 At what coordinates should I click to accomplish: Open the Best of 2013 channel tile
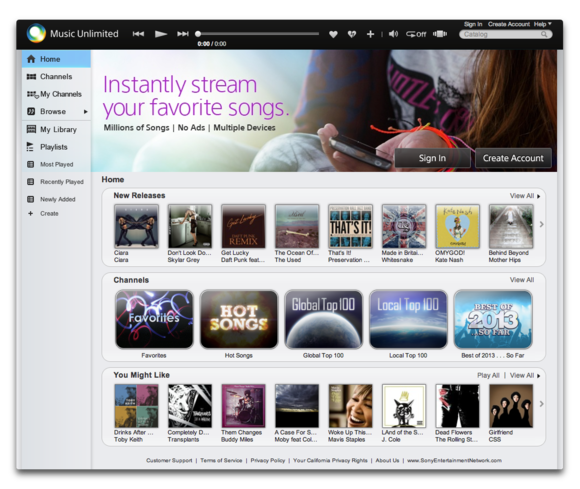tap(493, 319)
